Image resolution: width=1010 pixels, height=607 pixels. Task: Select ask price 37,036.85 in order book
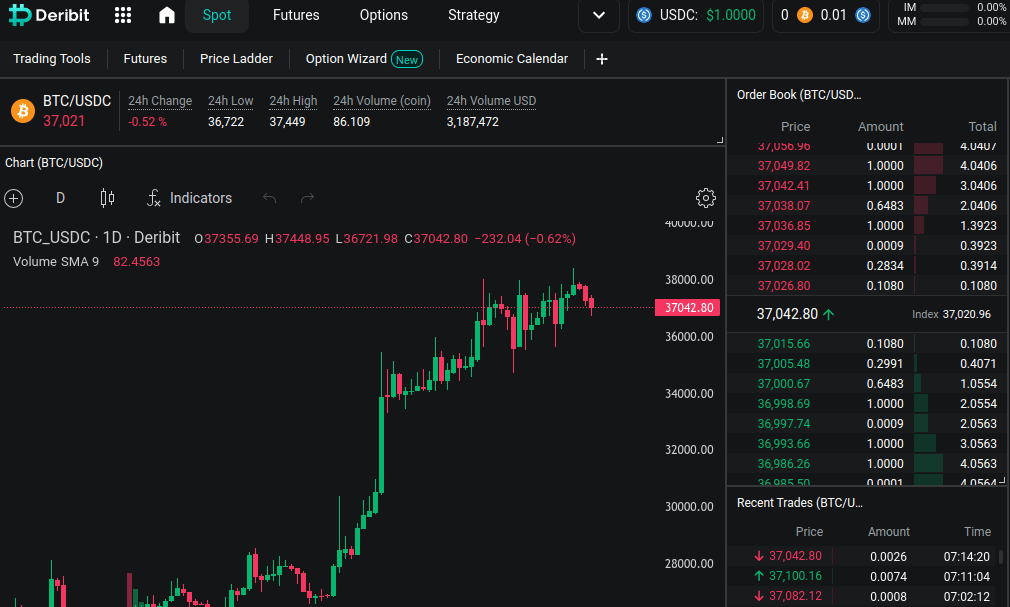[783, 226]
